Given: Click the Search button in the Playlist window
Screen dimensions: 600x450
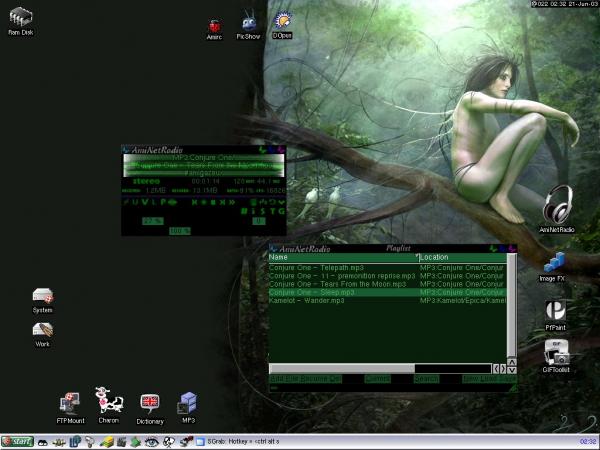Looking at the screenshot, I should (426, 379).
